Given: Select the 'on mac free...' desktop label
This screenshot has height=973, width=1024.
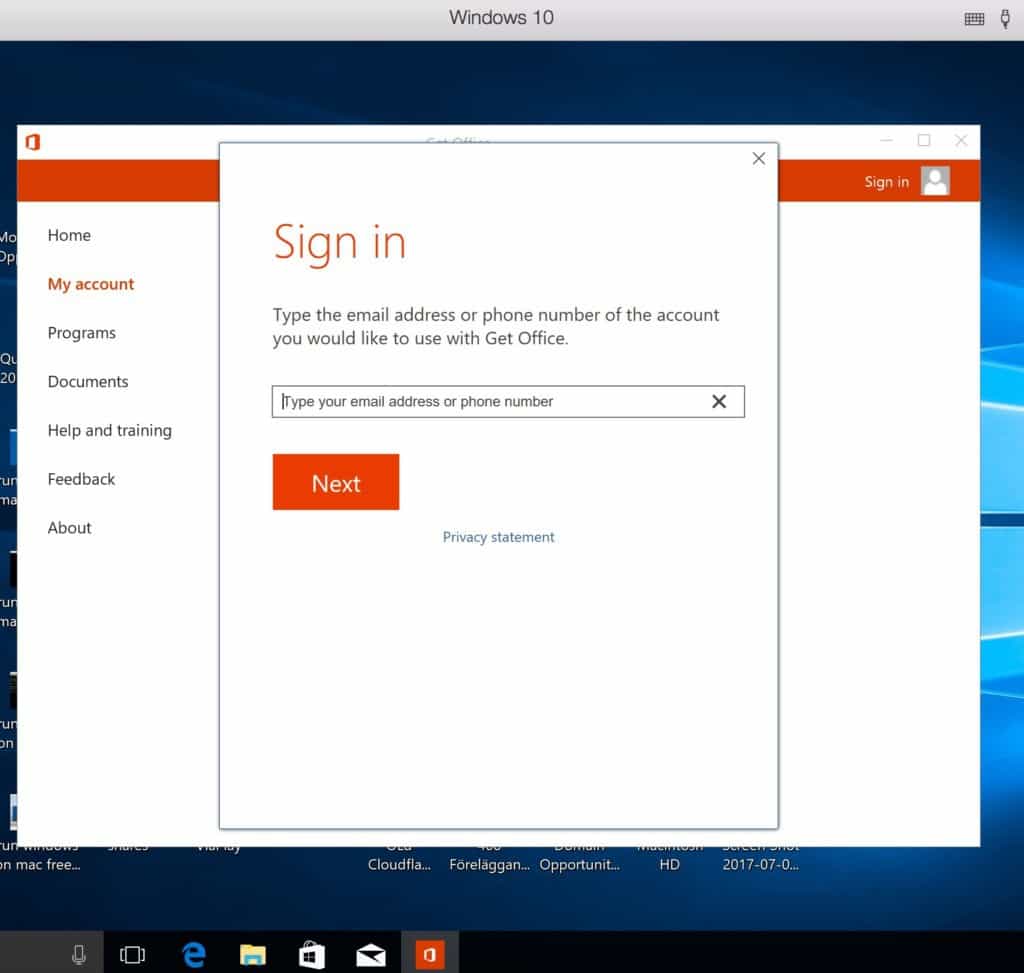Looking at the screenshot, I should 40,865.
